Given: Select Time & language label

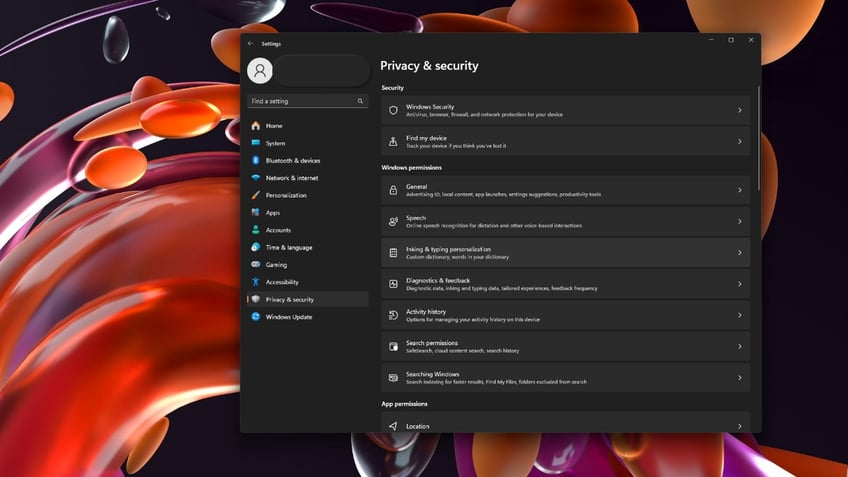Looking at the screenshot, I should point(289,247).
